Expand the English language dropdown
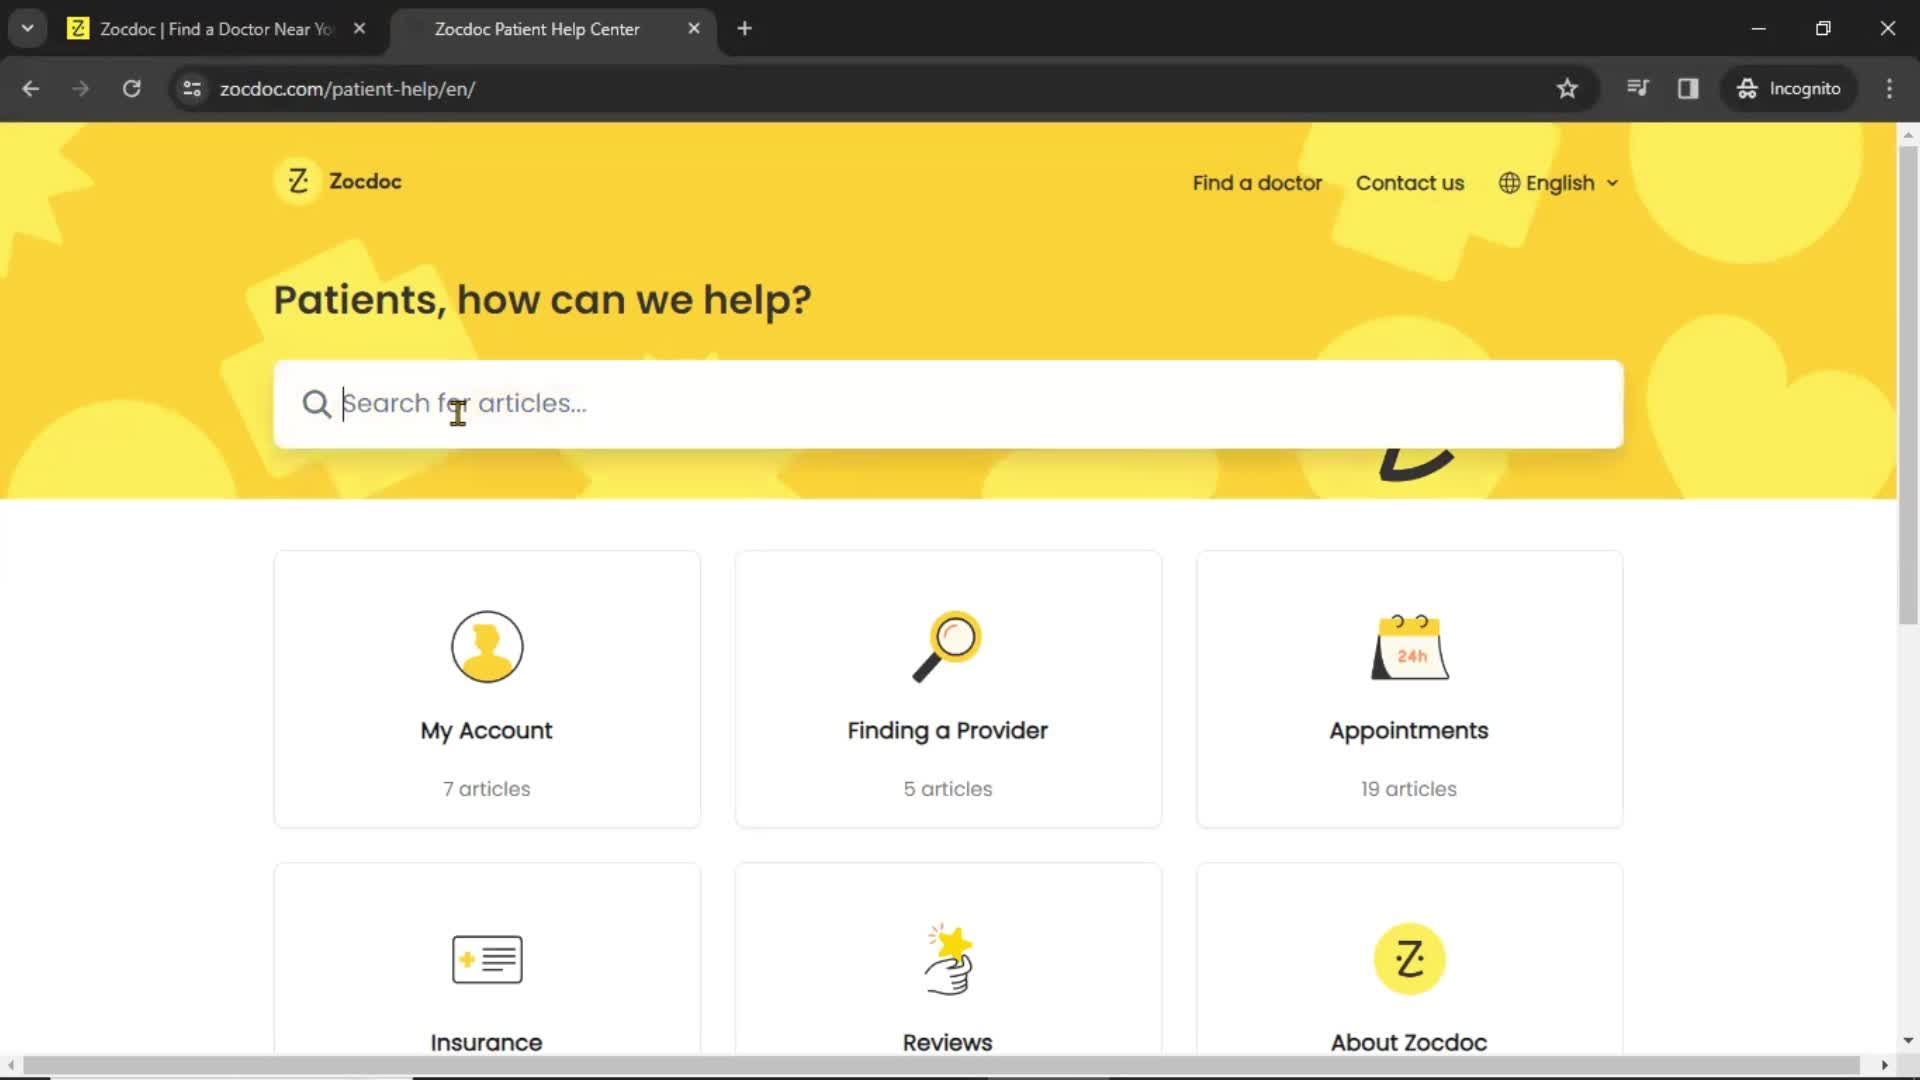The width and height of the screenshot is (1920, 1080). 1559,183
